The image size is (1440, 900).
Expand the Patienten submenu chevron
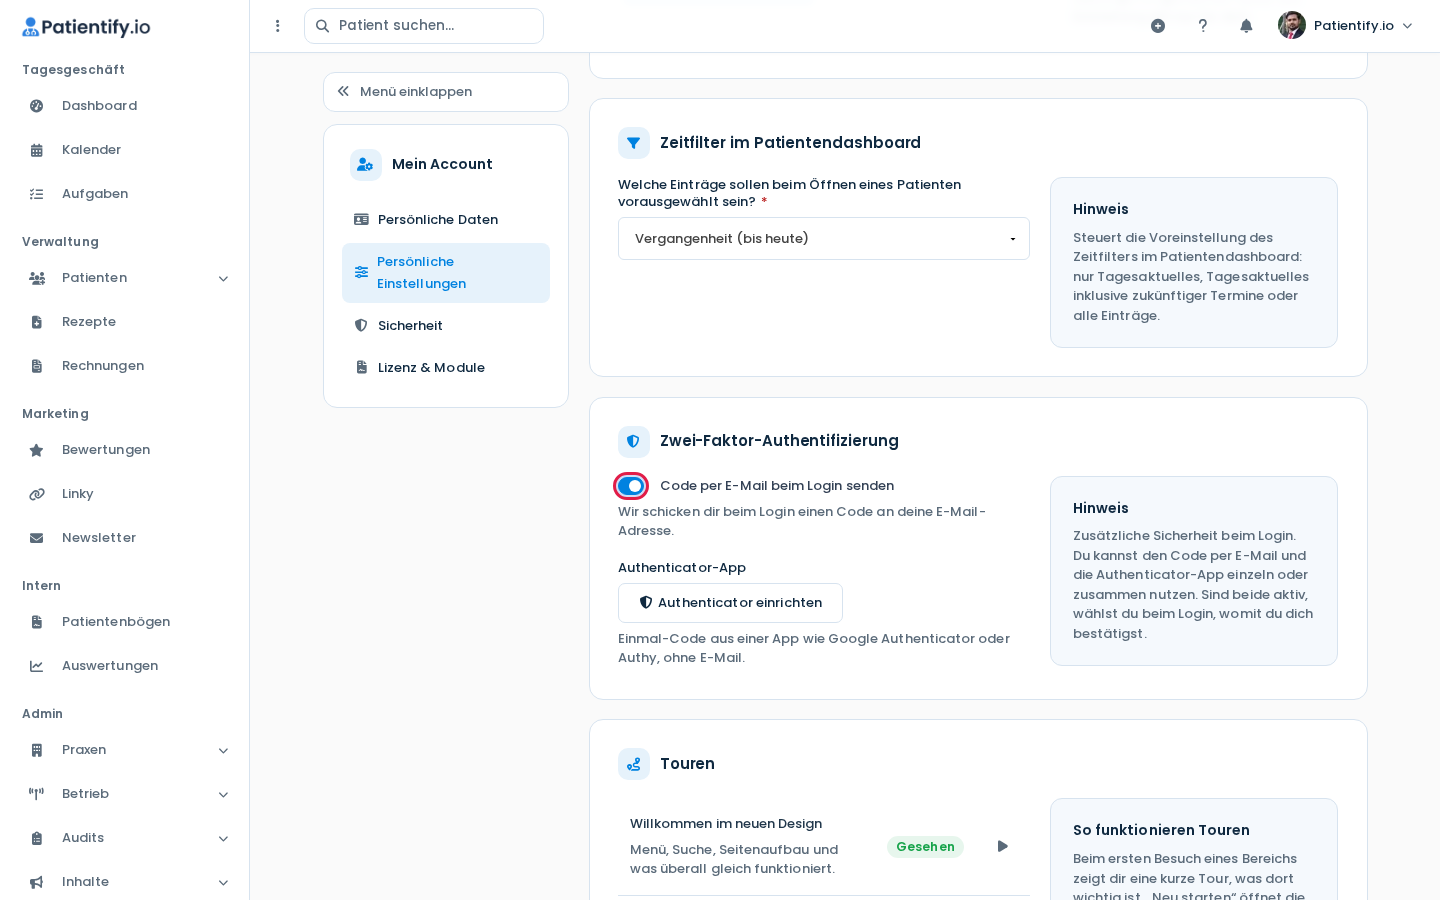[223, 278]
